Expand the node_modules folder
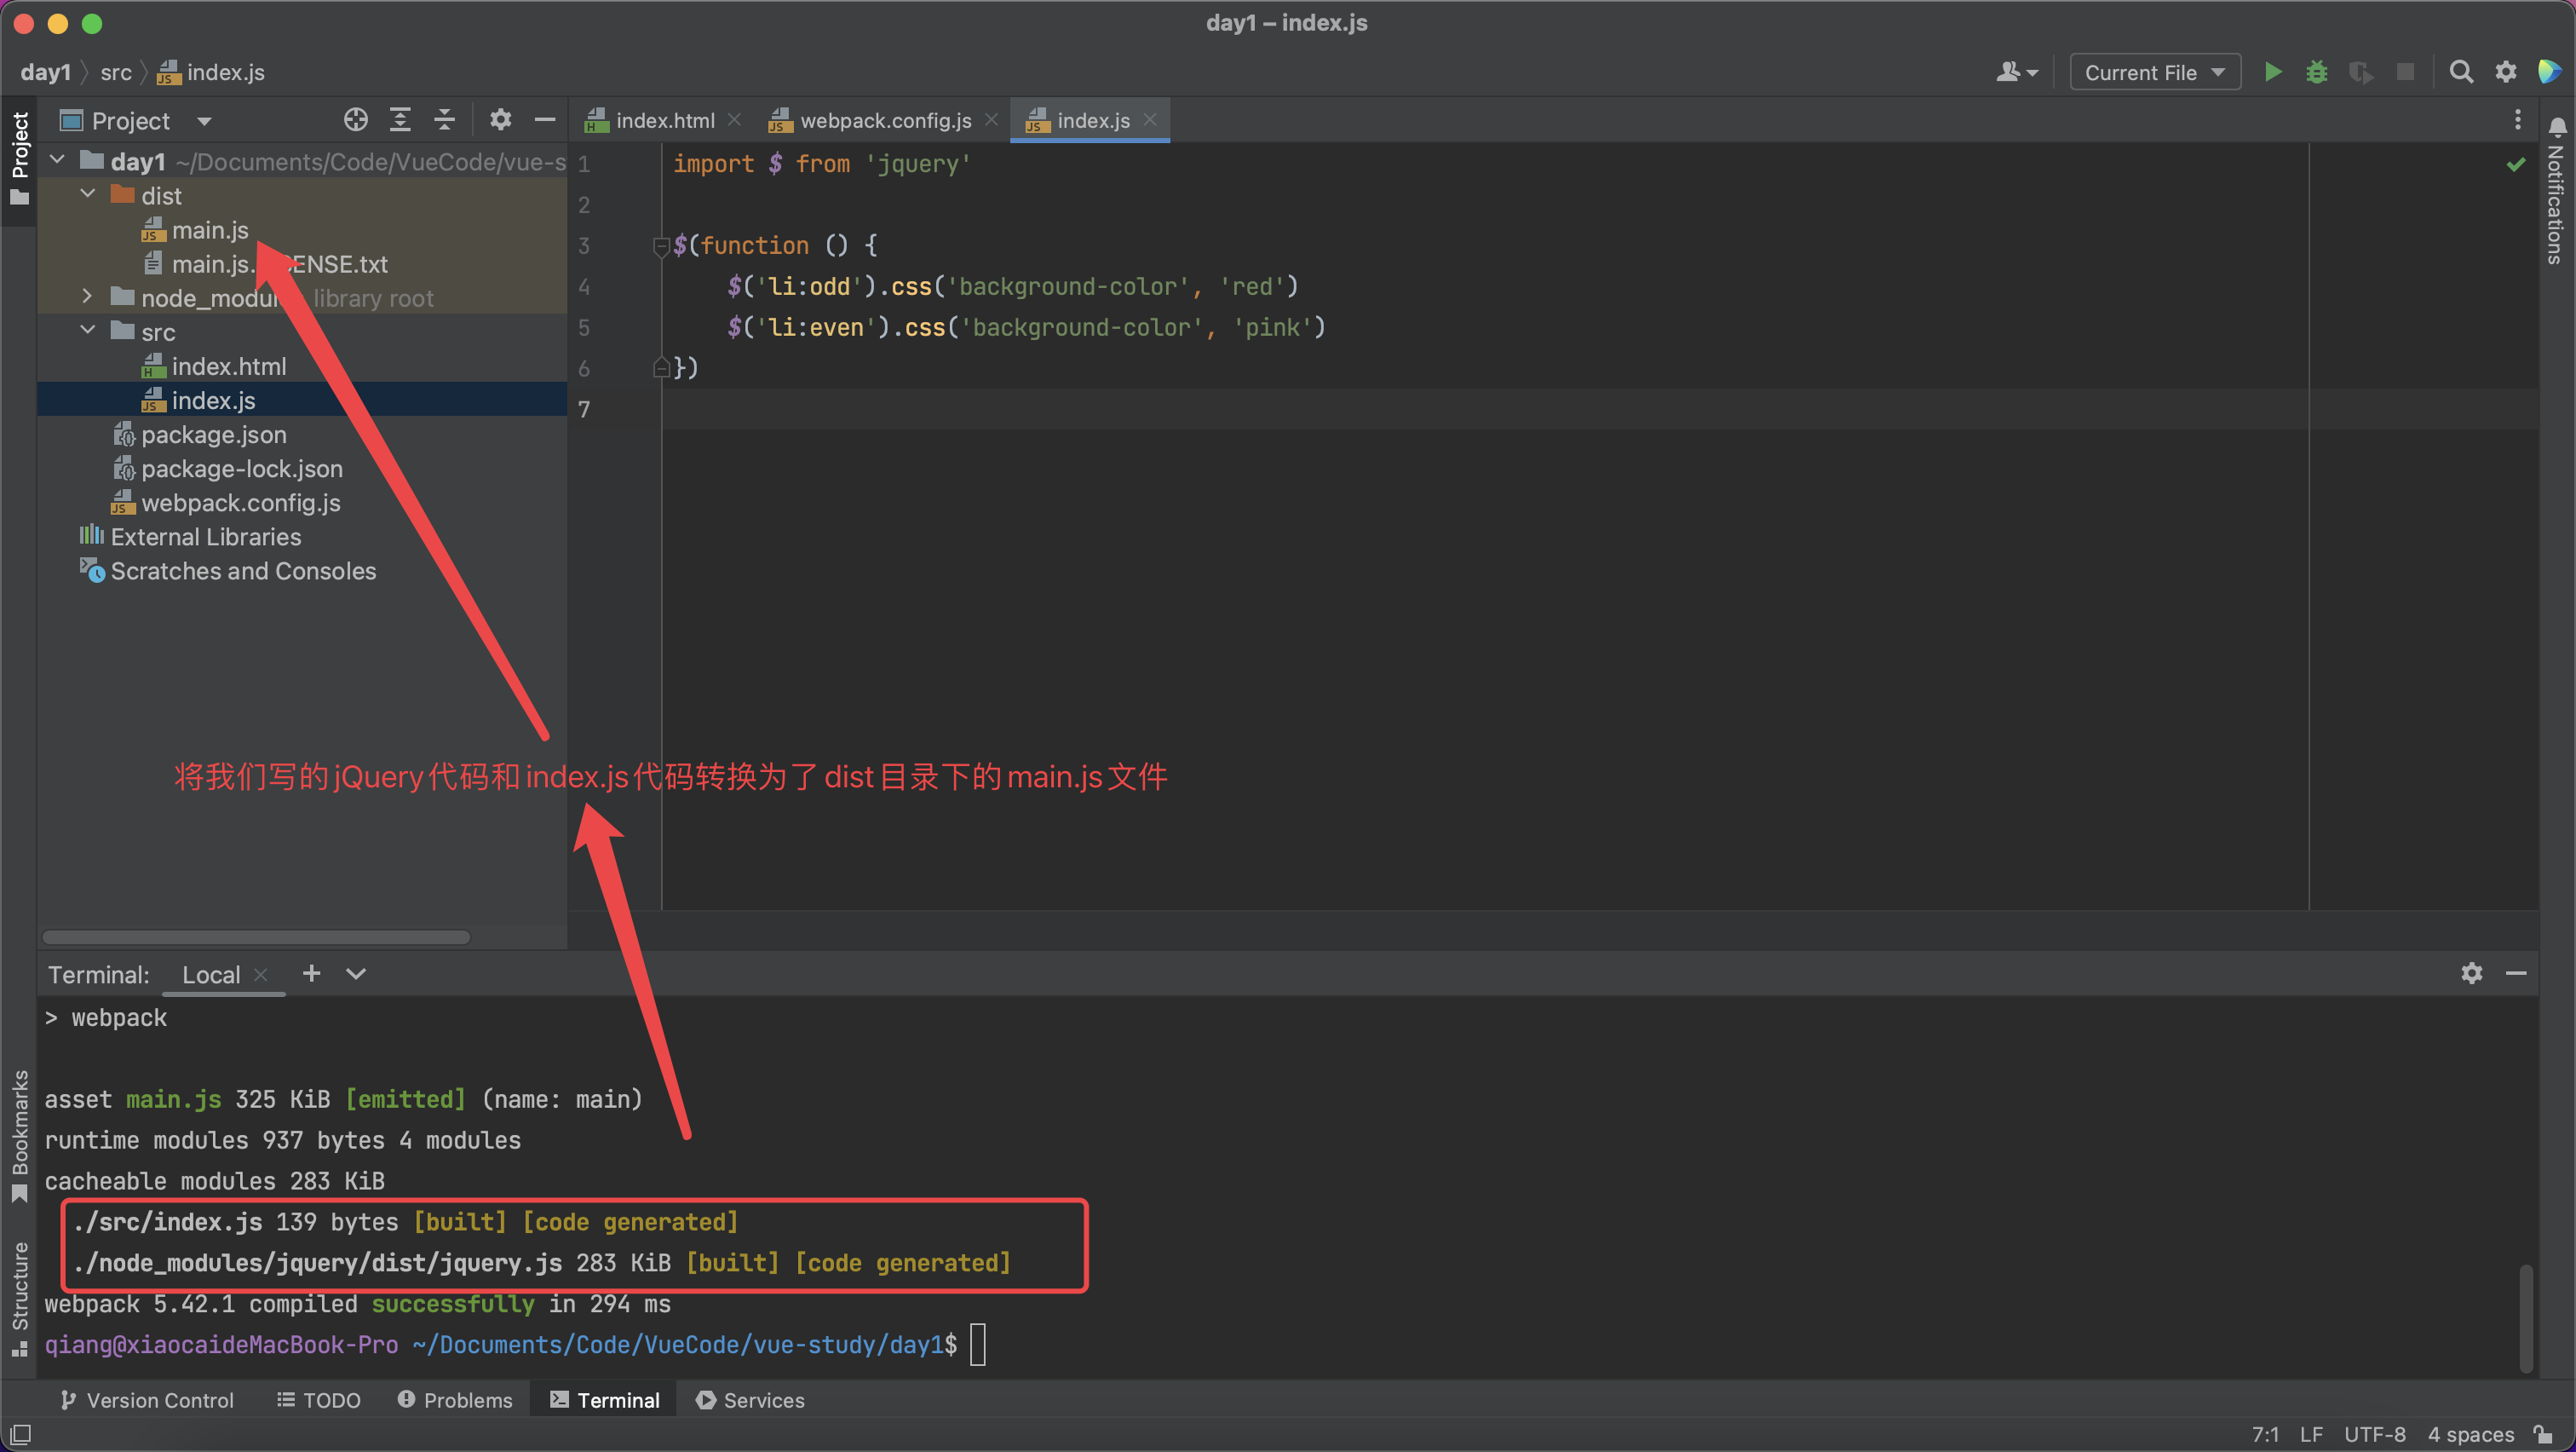The image size is (2576, 1452). click(88, 297)
